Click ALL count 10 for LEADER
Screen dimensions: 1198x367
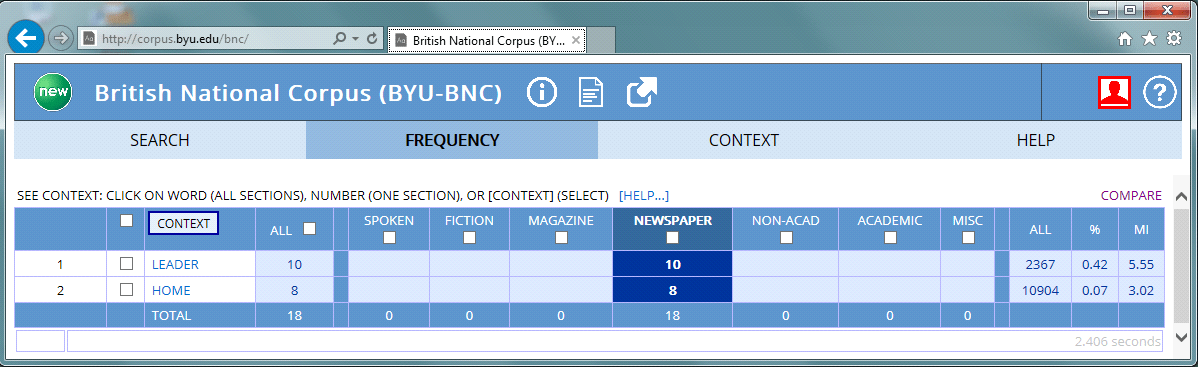tap(295, 265)
